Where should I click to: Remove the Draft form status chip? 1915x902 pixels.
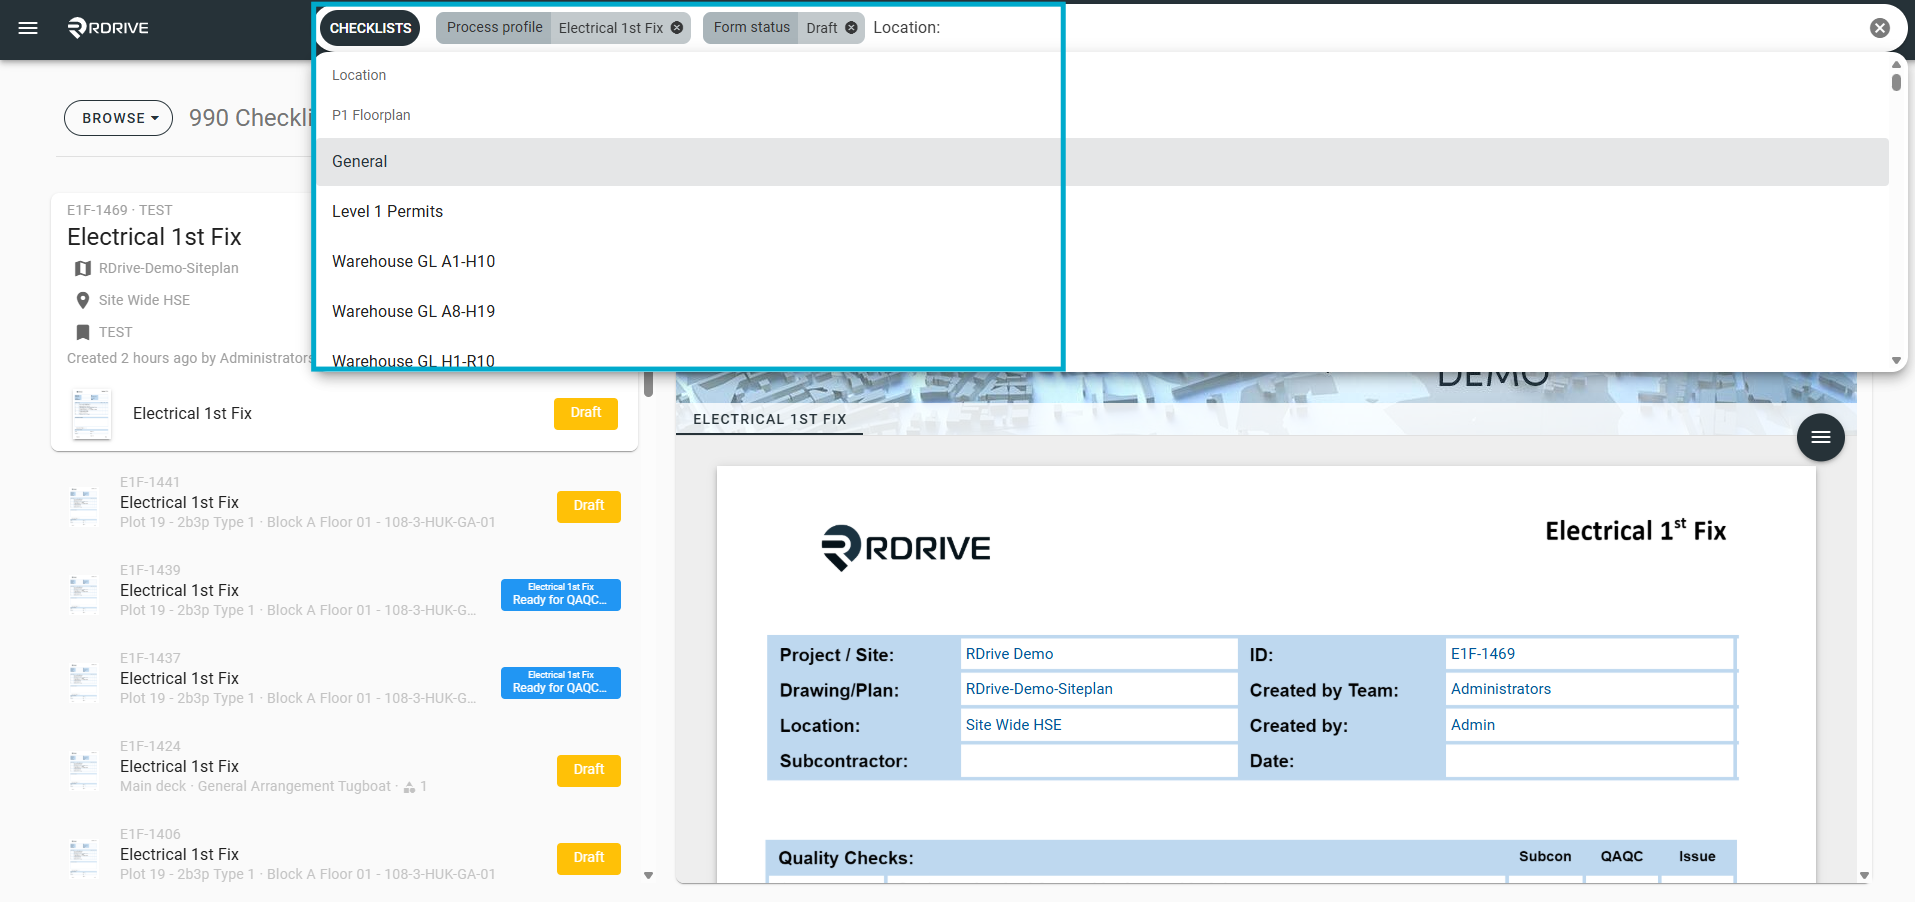851,28
